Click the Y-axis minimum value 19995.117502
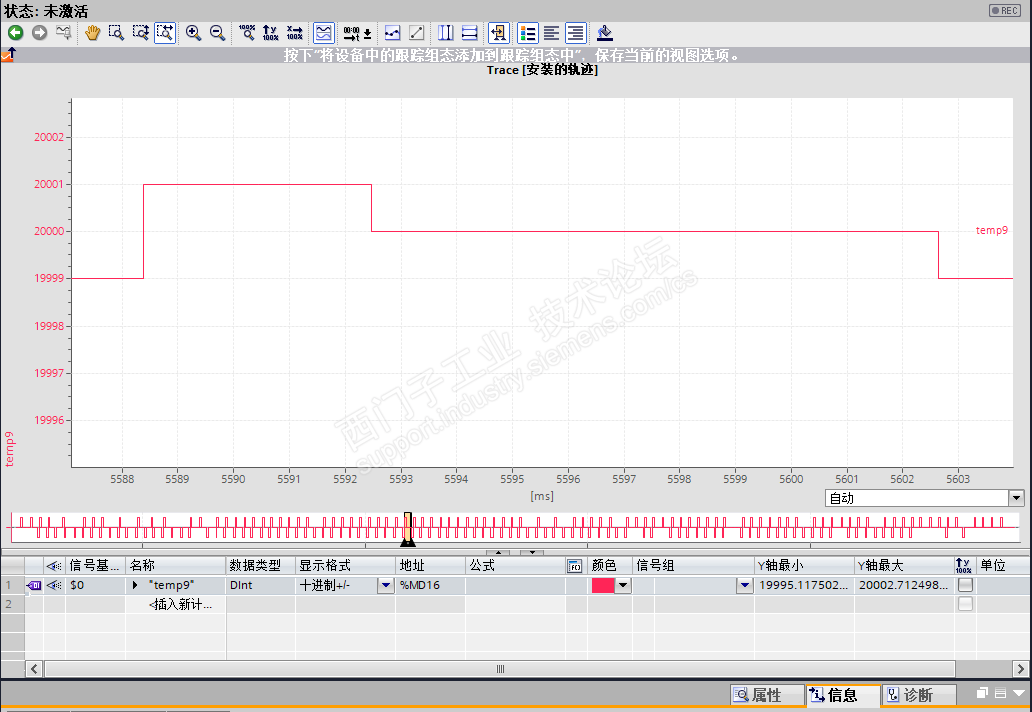Image resolution: width=1032 pixels, height=712 pixels. [x=804, y=585]
